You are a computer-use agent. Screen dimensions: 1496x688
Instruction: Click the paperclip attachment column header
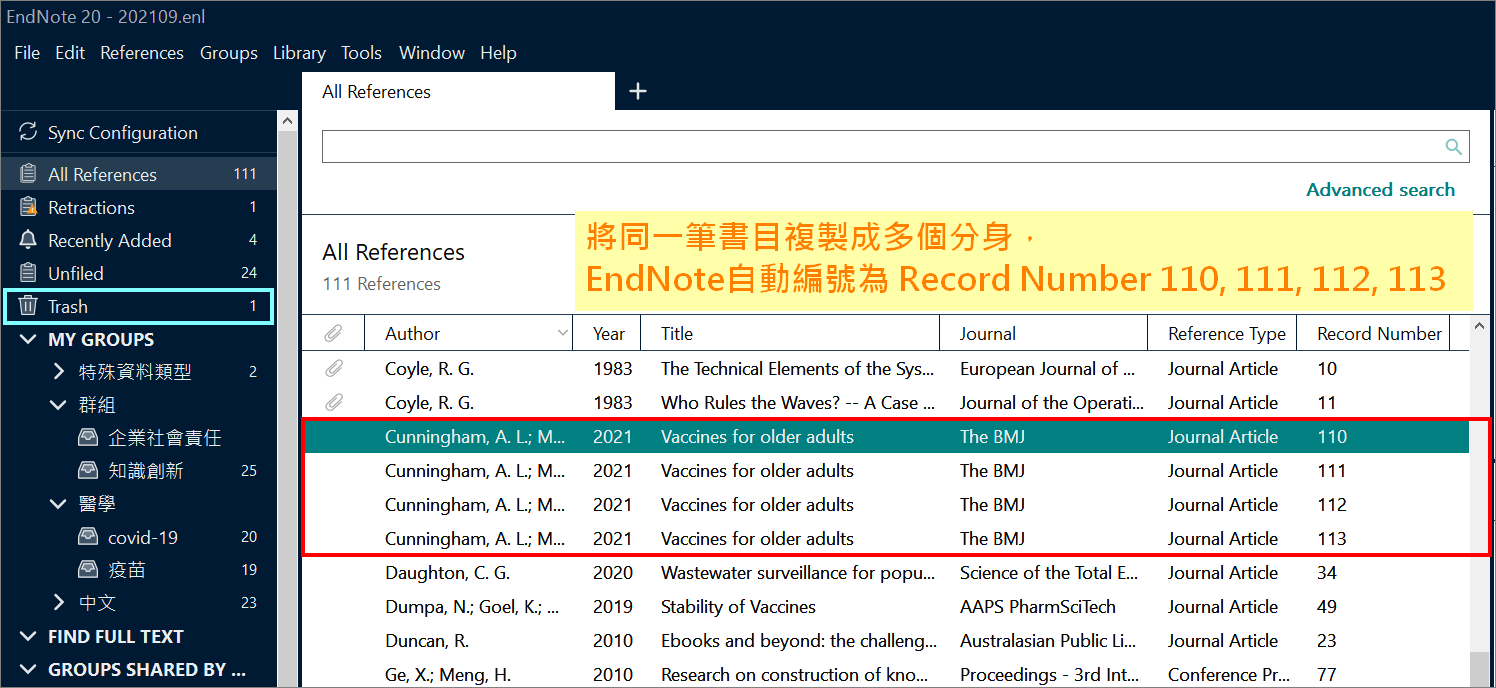click(x=333, y=333)
